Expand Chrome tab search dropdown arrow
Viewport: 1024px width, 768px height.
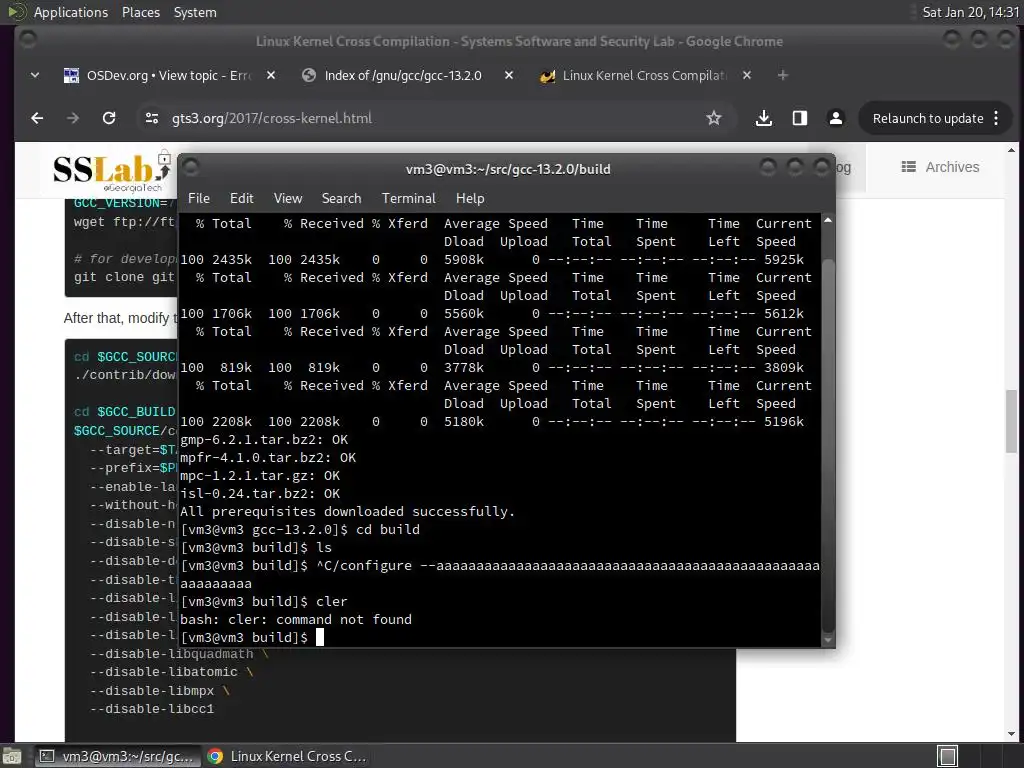tap(35, 76)
